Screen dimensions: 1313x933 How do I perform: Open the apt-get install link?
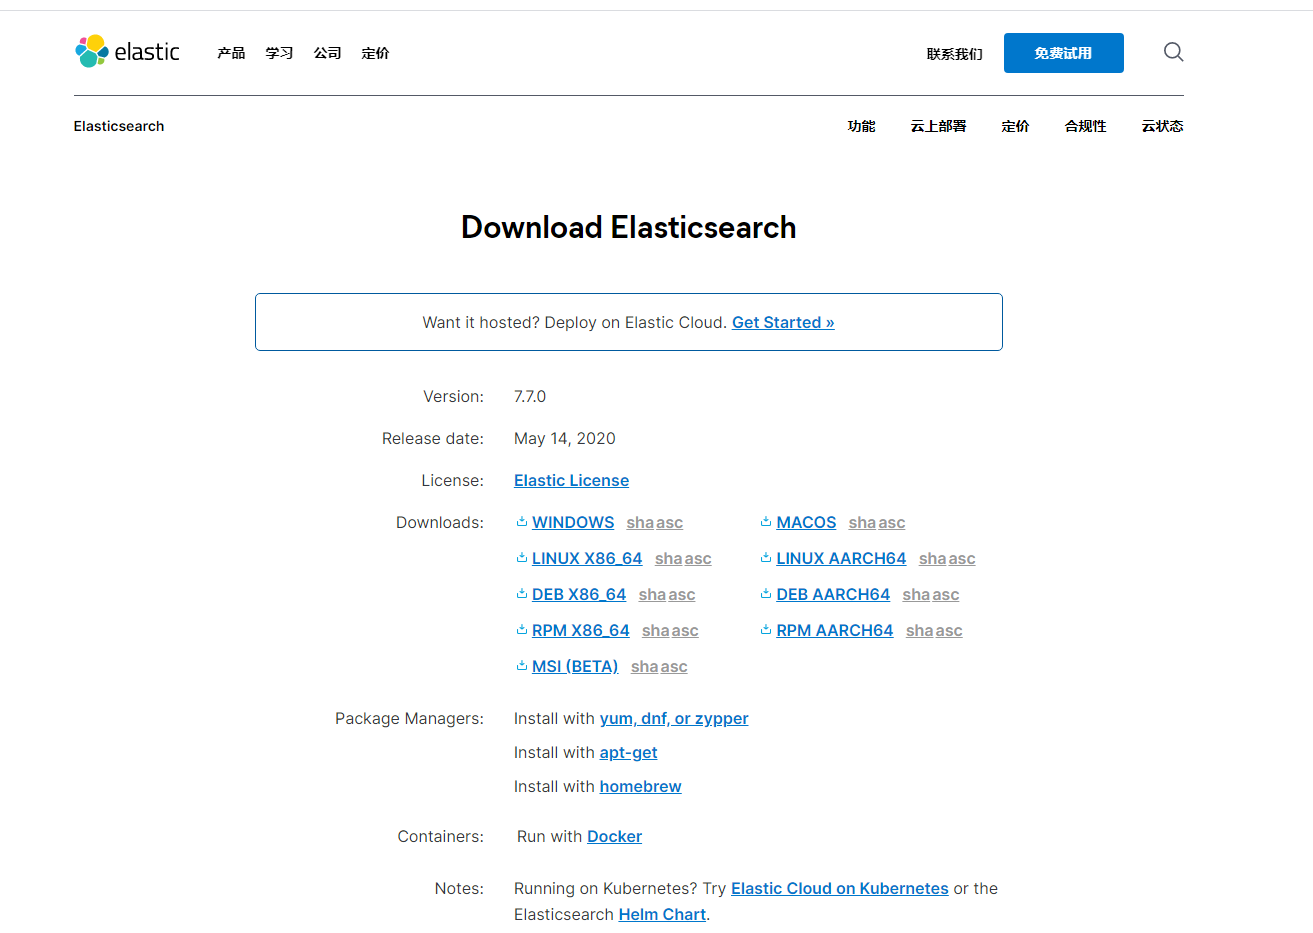[629, 752]
